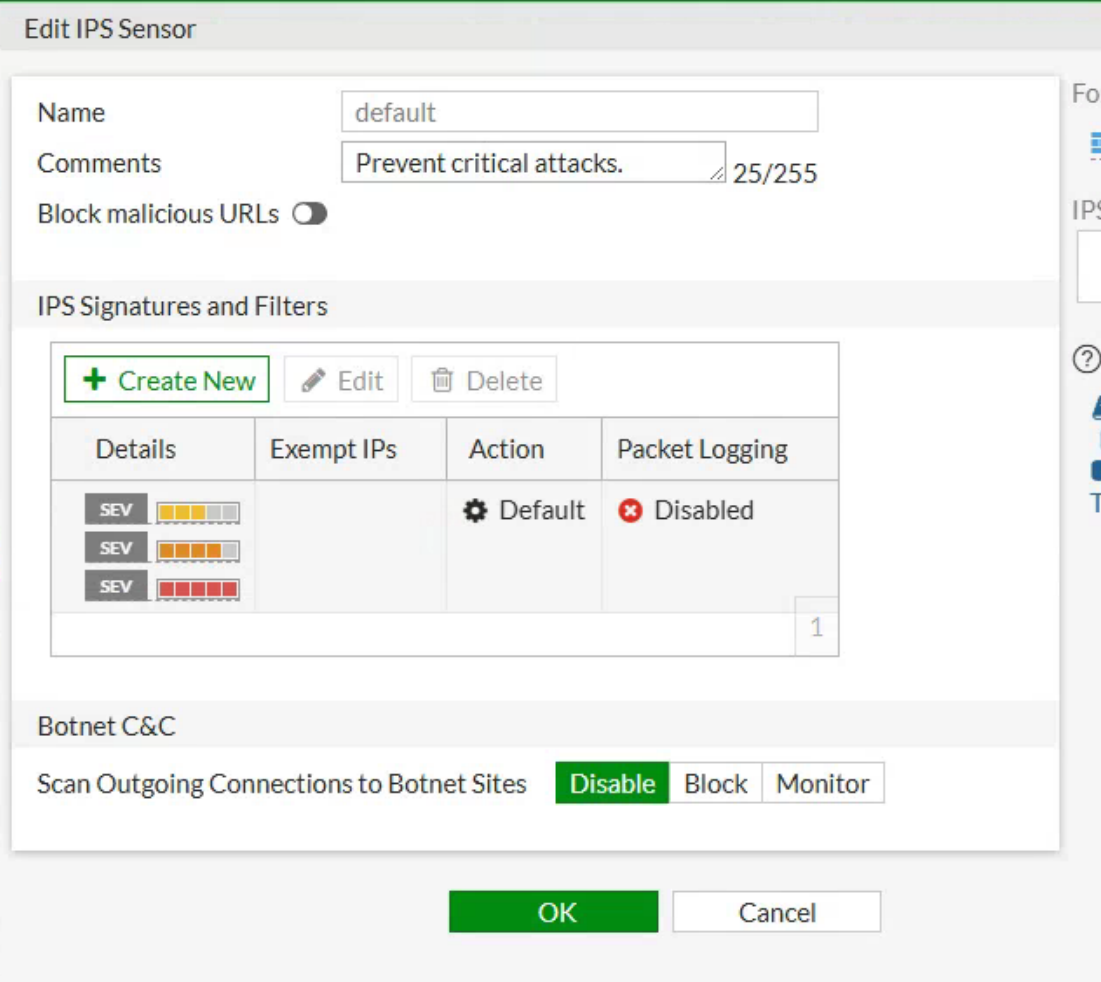Click the yellow medium severity indicator
Screen dimensions: 1101x982
click(198, 513)
